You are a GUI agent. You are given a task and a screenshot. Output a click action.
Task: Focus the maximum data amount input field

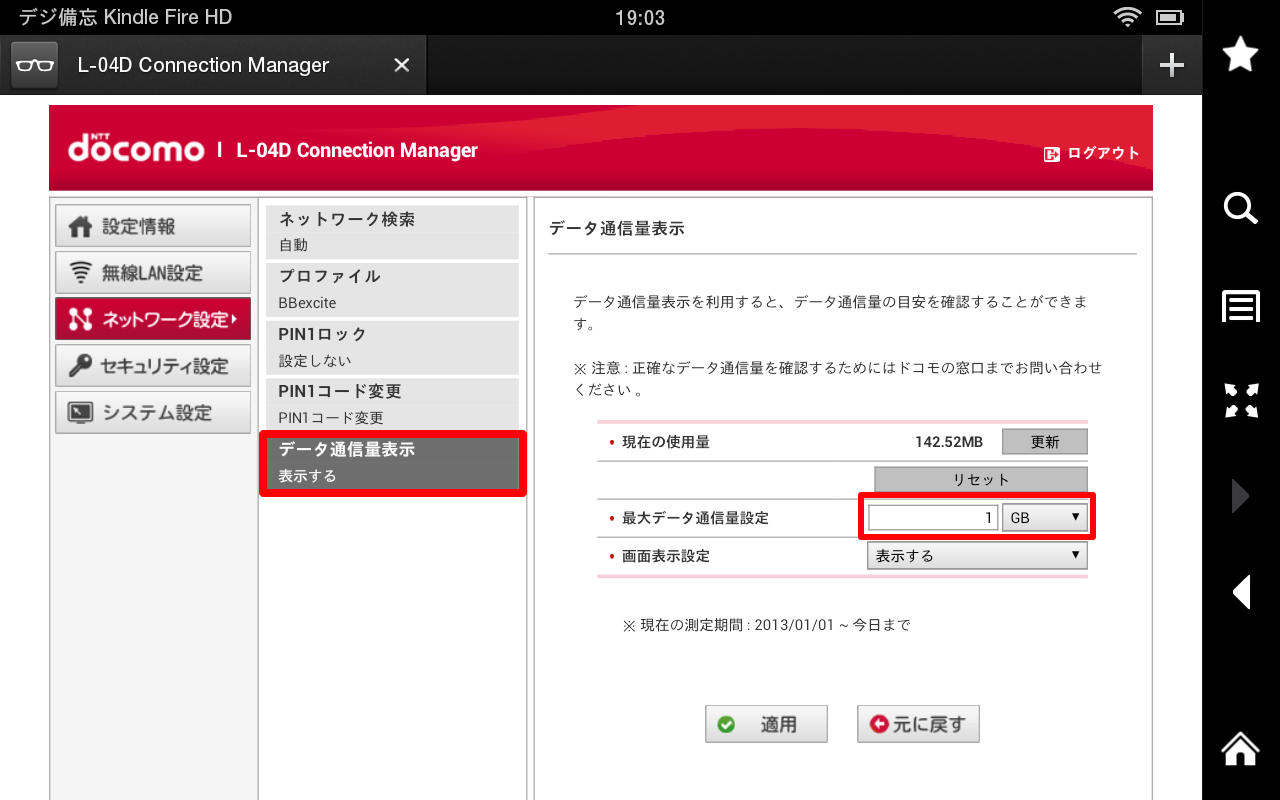pos(932,518)
